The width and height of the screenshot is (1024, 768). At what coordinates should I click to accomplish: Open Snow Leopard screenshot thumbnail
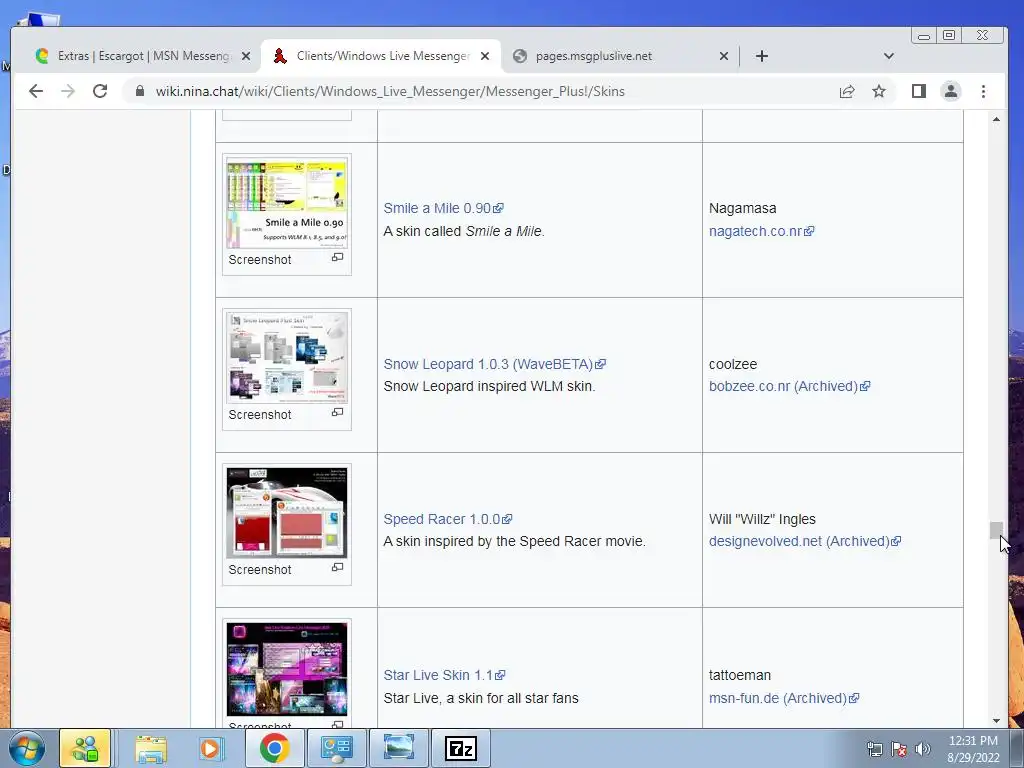tap(287, 358)
